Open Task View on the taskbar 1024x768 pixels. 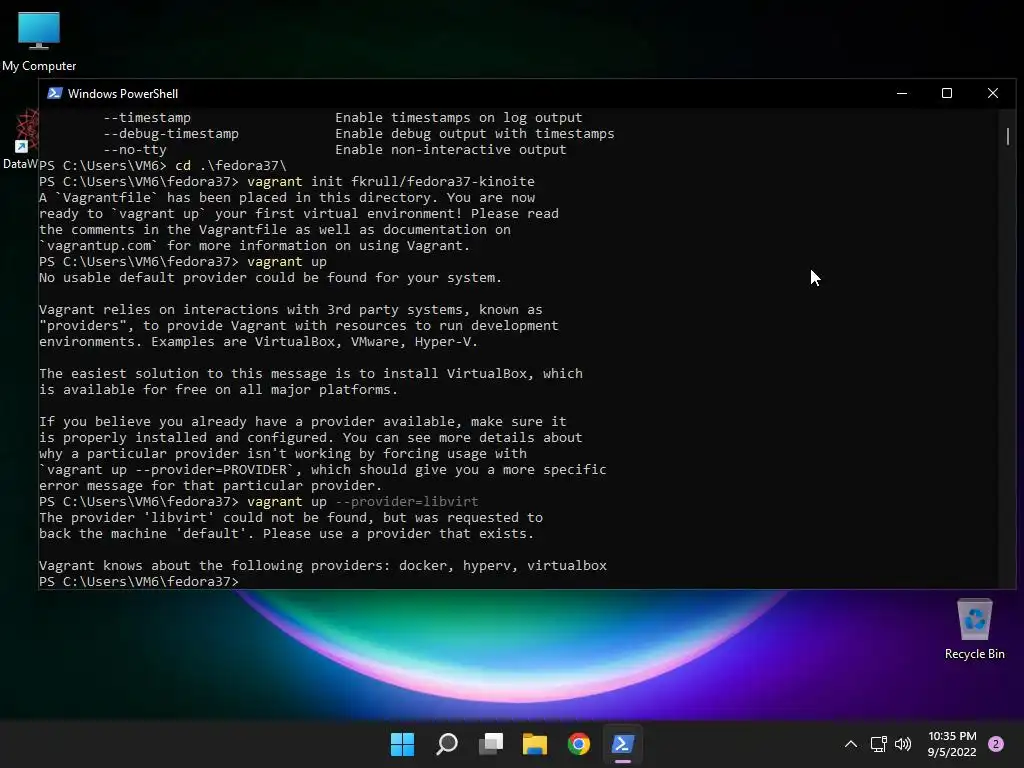(491, 744)
